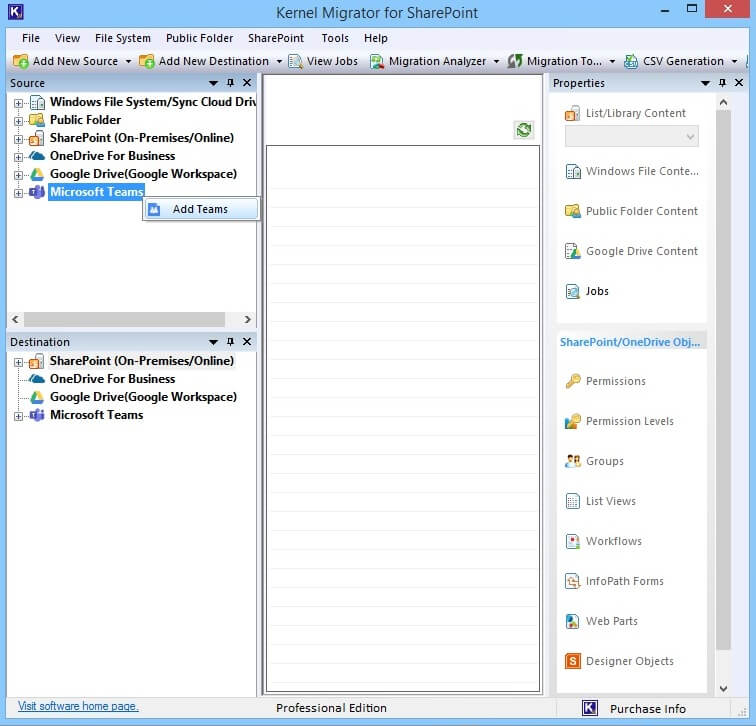The image size is (756, 726).
Task: Expand the Public Folder source node
Action: point(18,121)
